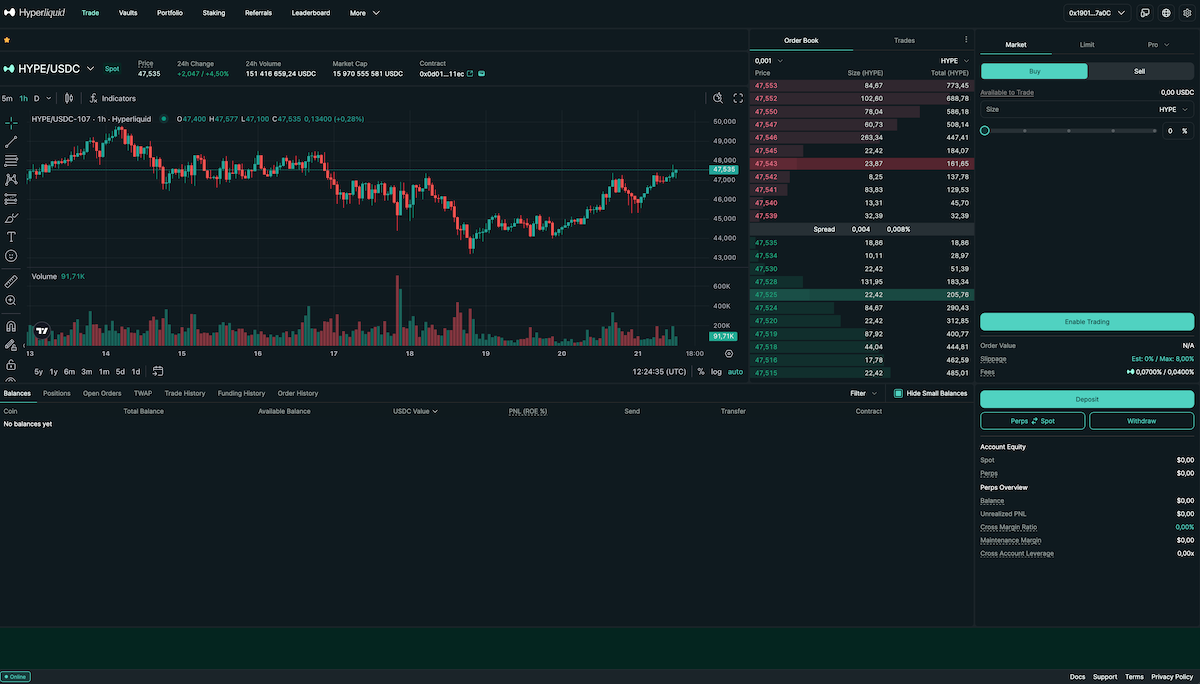This screenshot has height=684, width=1200.
Task: Click the Perps ⇄ Spot transfer button
Action: 1033,421
